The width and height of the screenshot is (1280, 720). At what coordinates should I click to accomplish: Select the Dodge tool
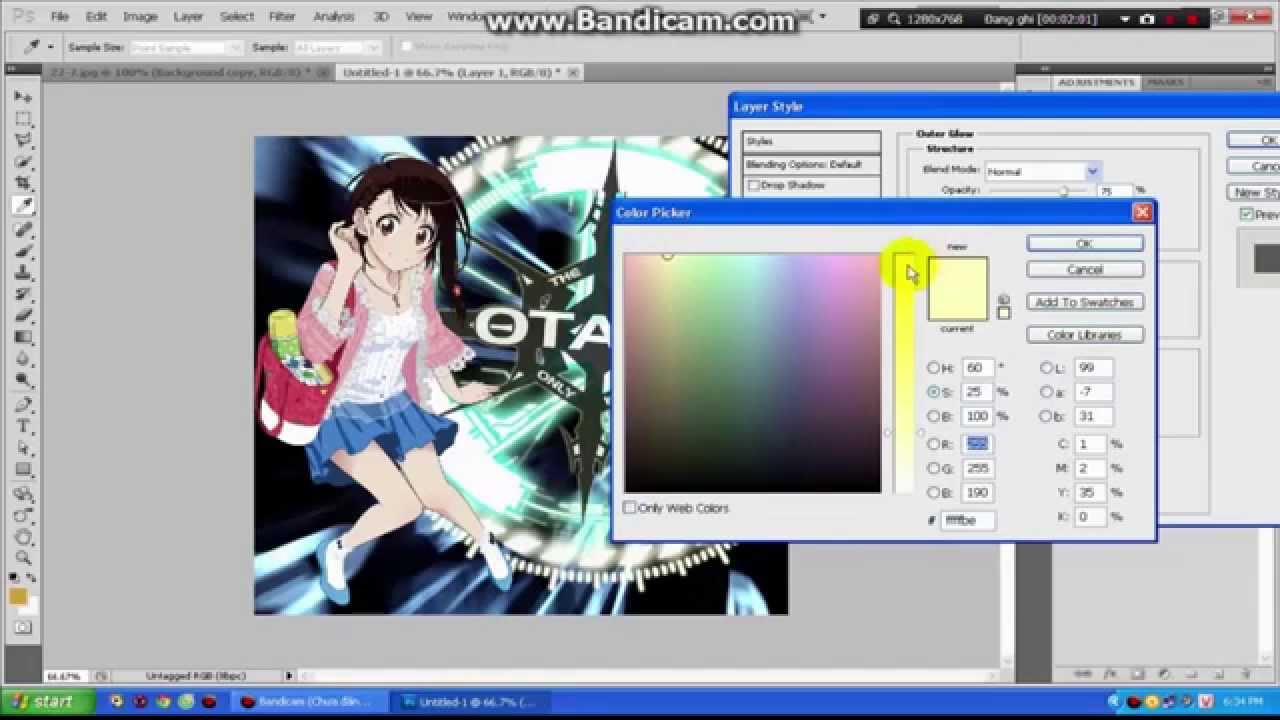(x=22, y=381)
